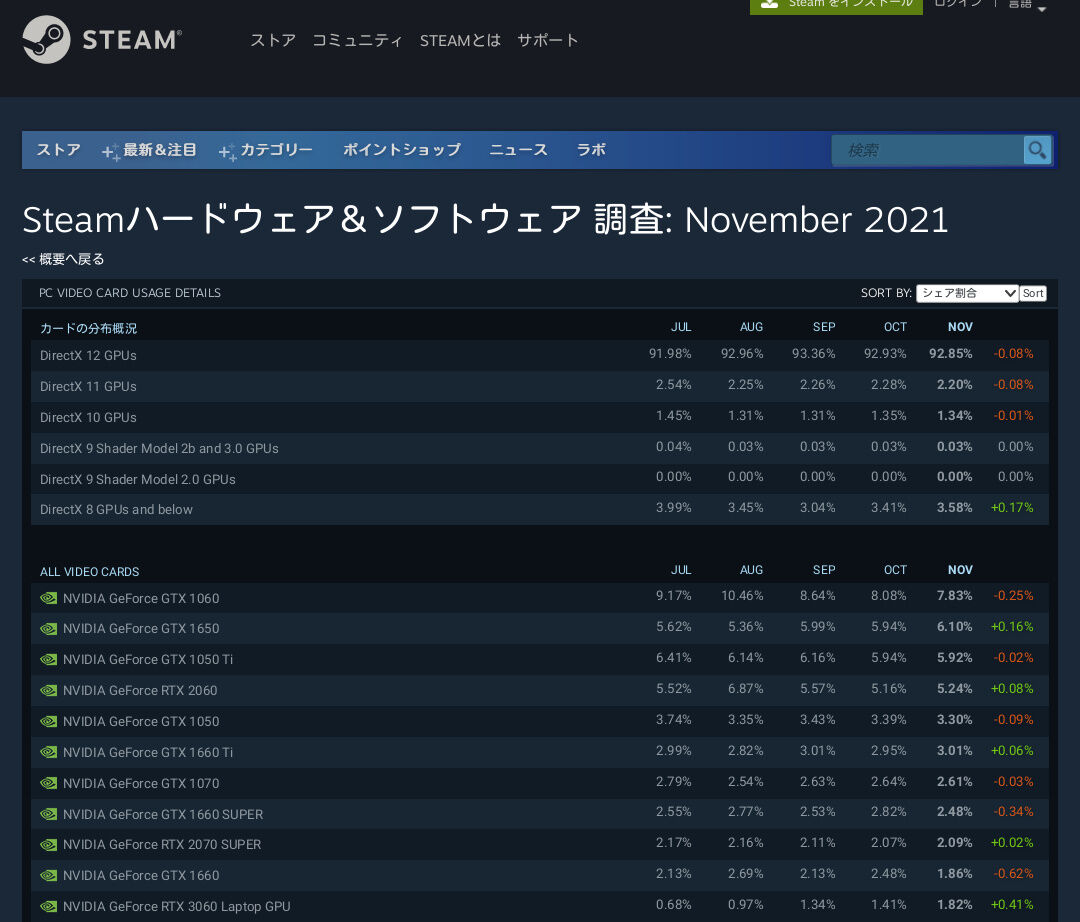
Task: Open the ポイントショップ tab
Action: click(402, 149)
